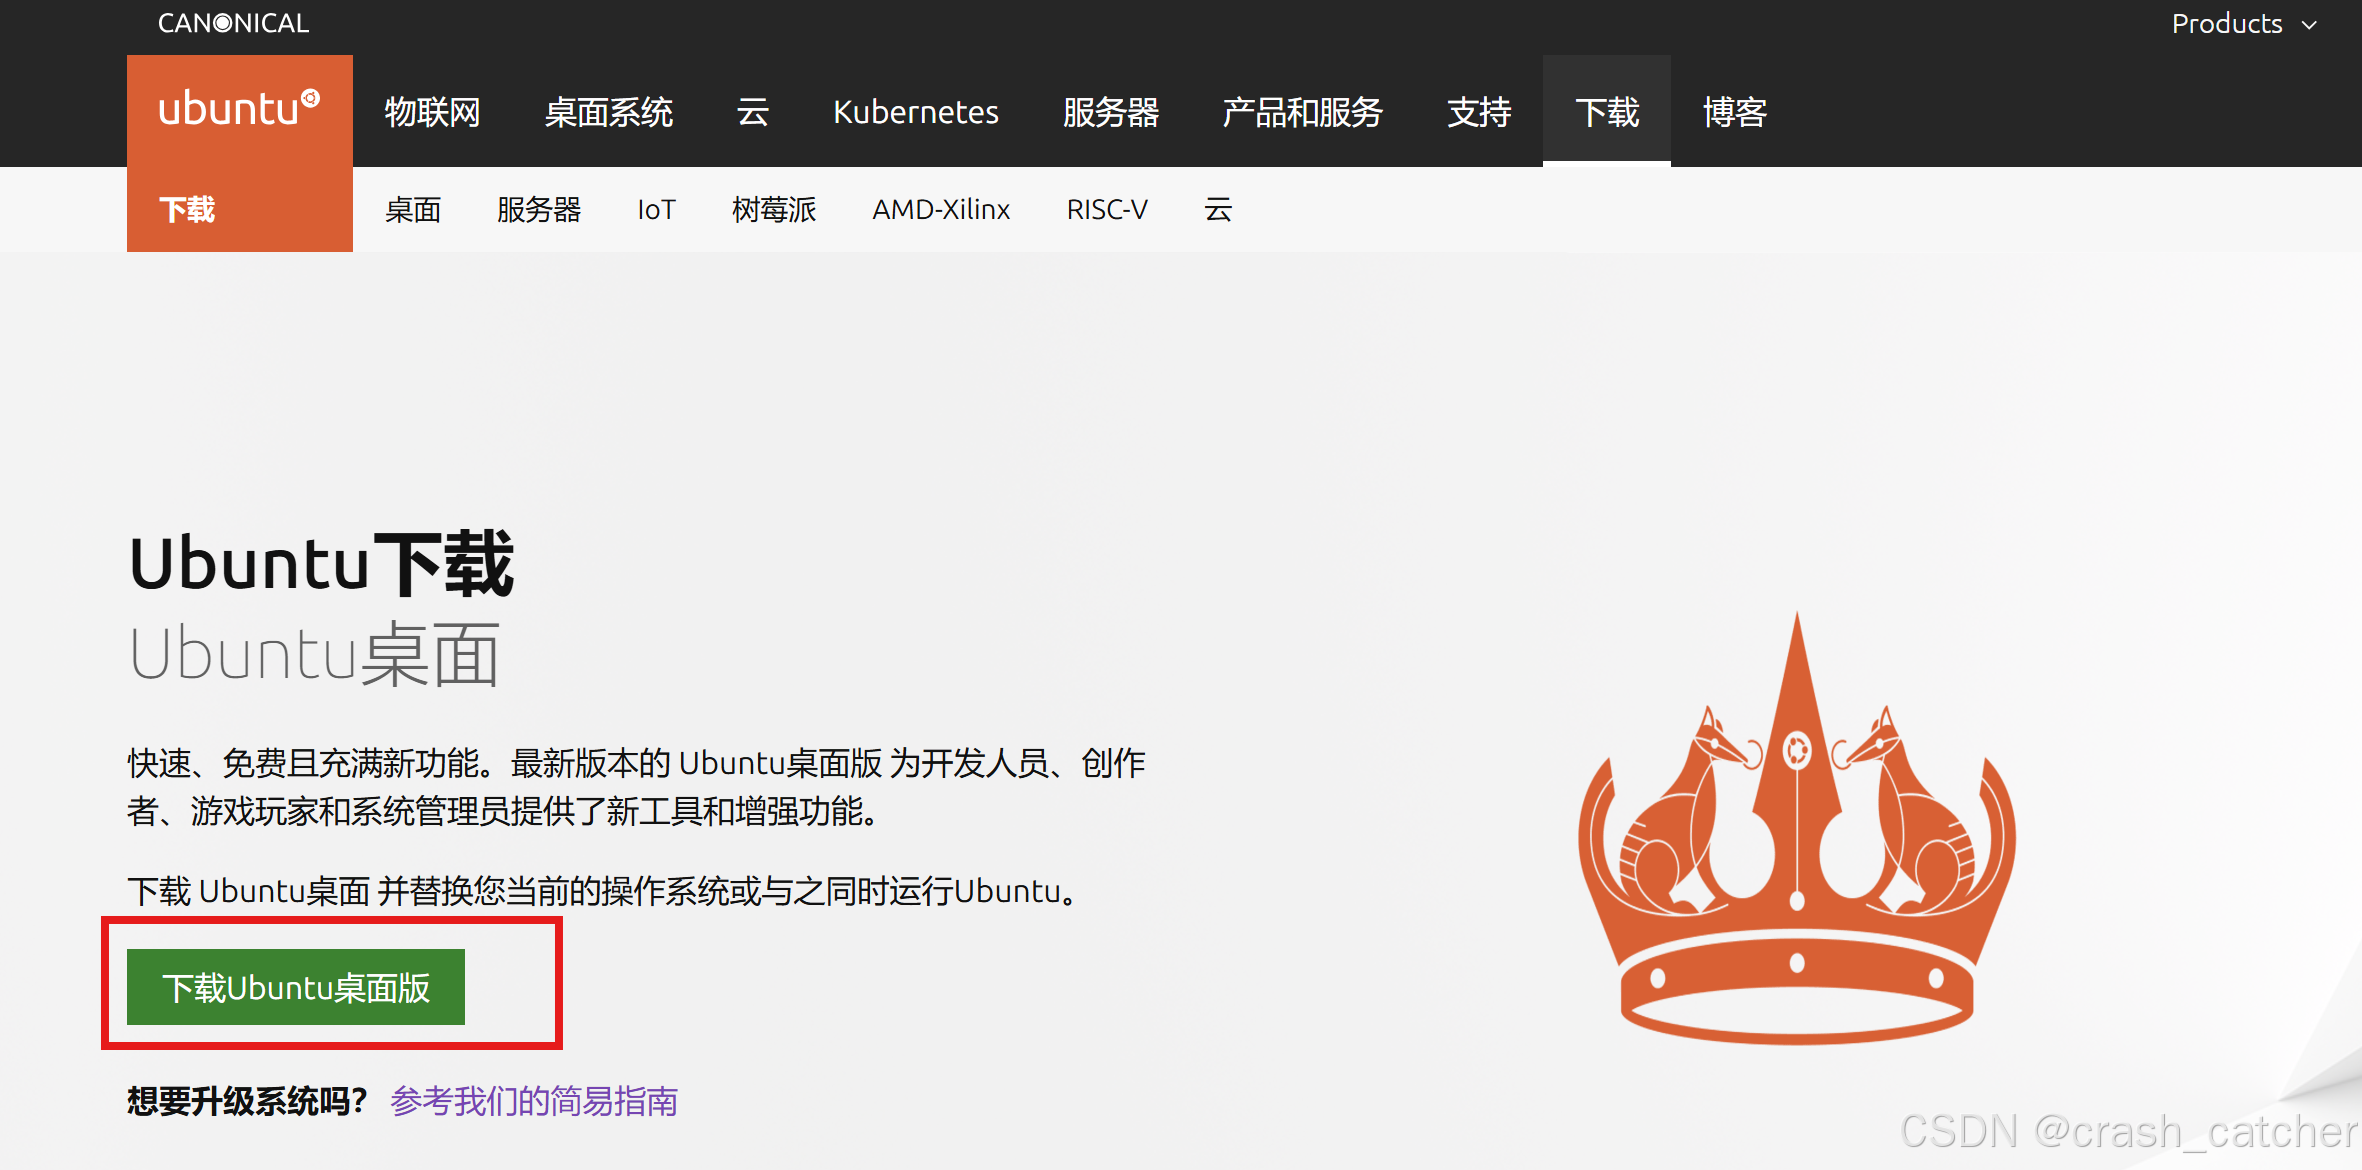Open the 博客 menu item
Screen dimensions: 2362x1170
click(1735, 111)
